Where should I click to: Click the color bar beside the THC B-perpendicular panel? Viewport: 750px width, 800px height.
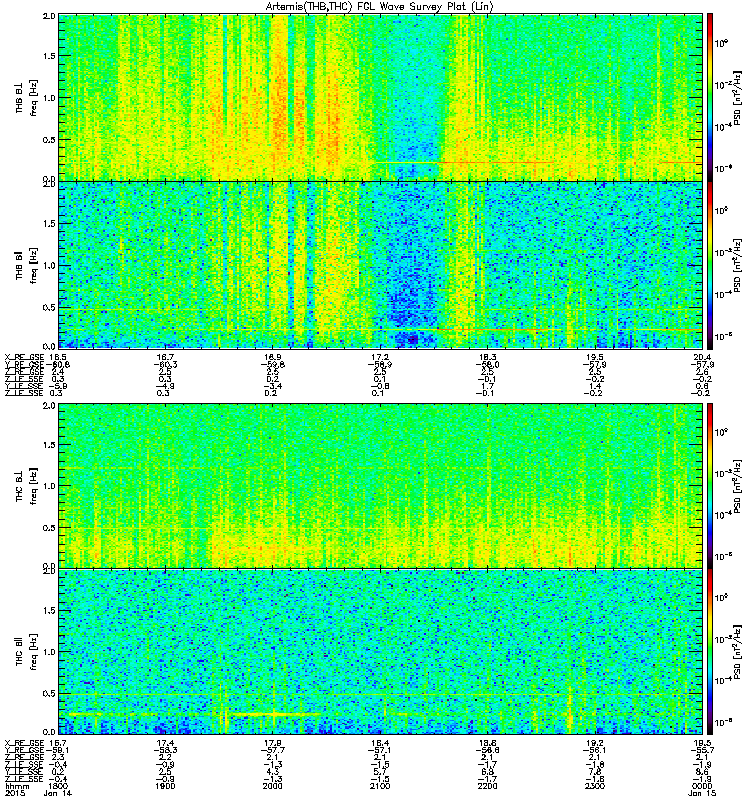coord(710,485)
